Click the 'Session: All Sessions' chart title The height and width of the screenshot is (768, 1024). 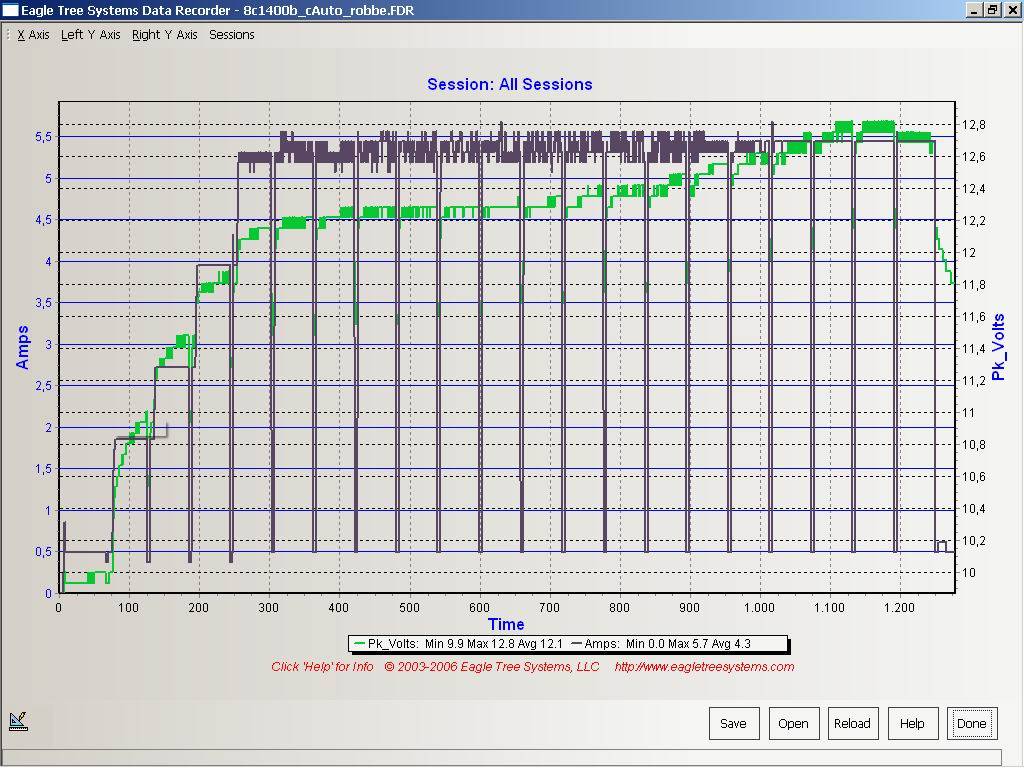click(x=509, y=84)
